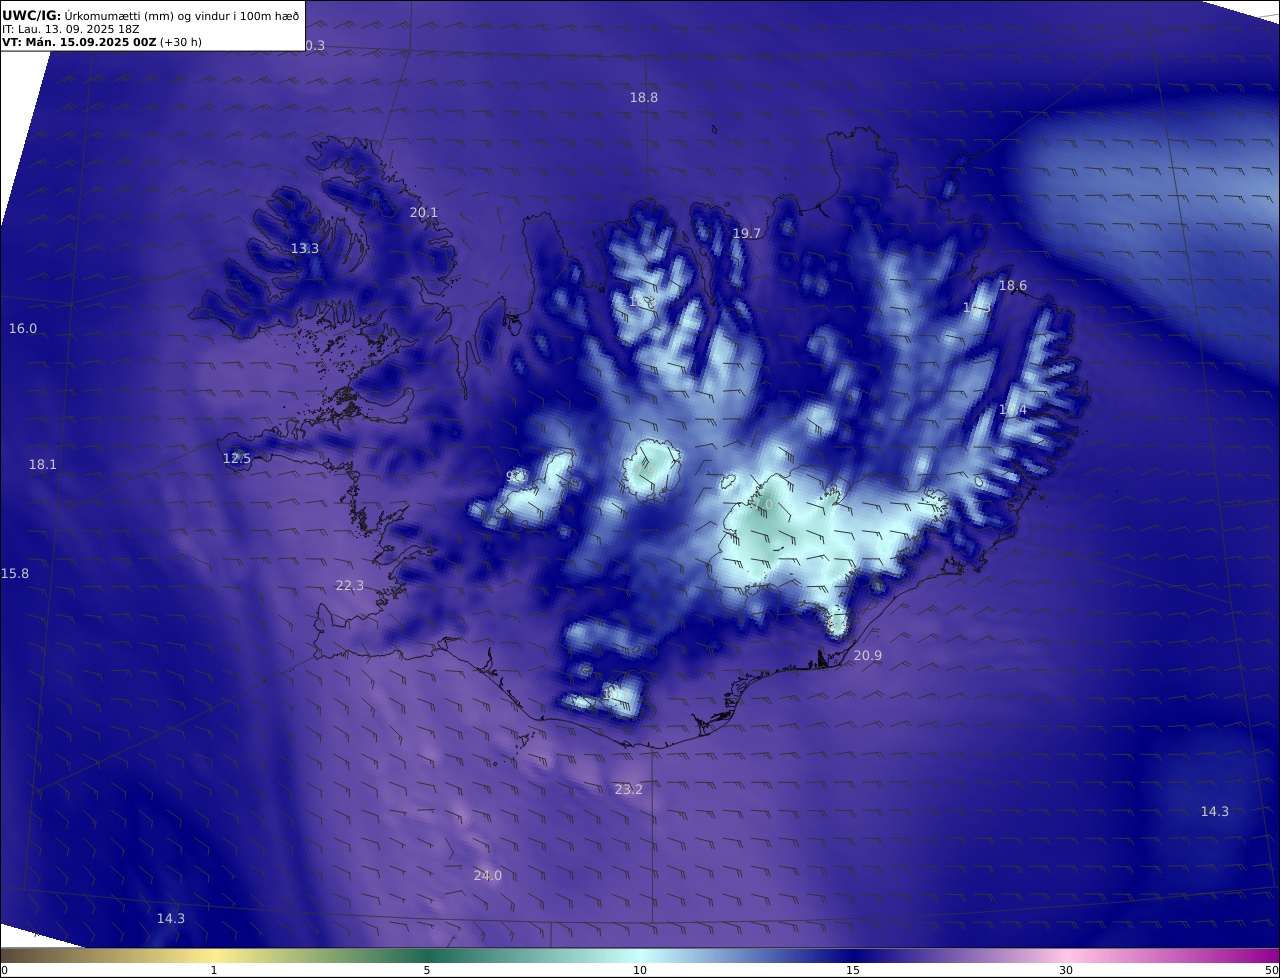Click the 23.2 value label
Viewport: 1280px width, 978px height.
point(629,790)
